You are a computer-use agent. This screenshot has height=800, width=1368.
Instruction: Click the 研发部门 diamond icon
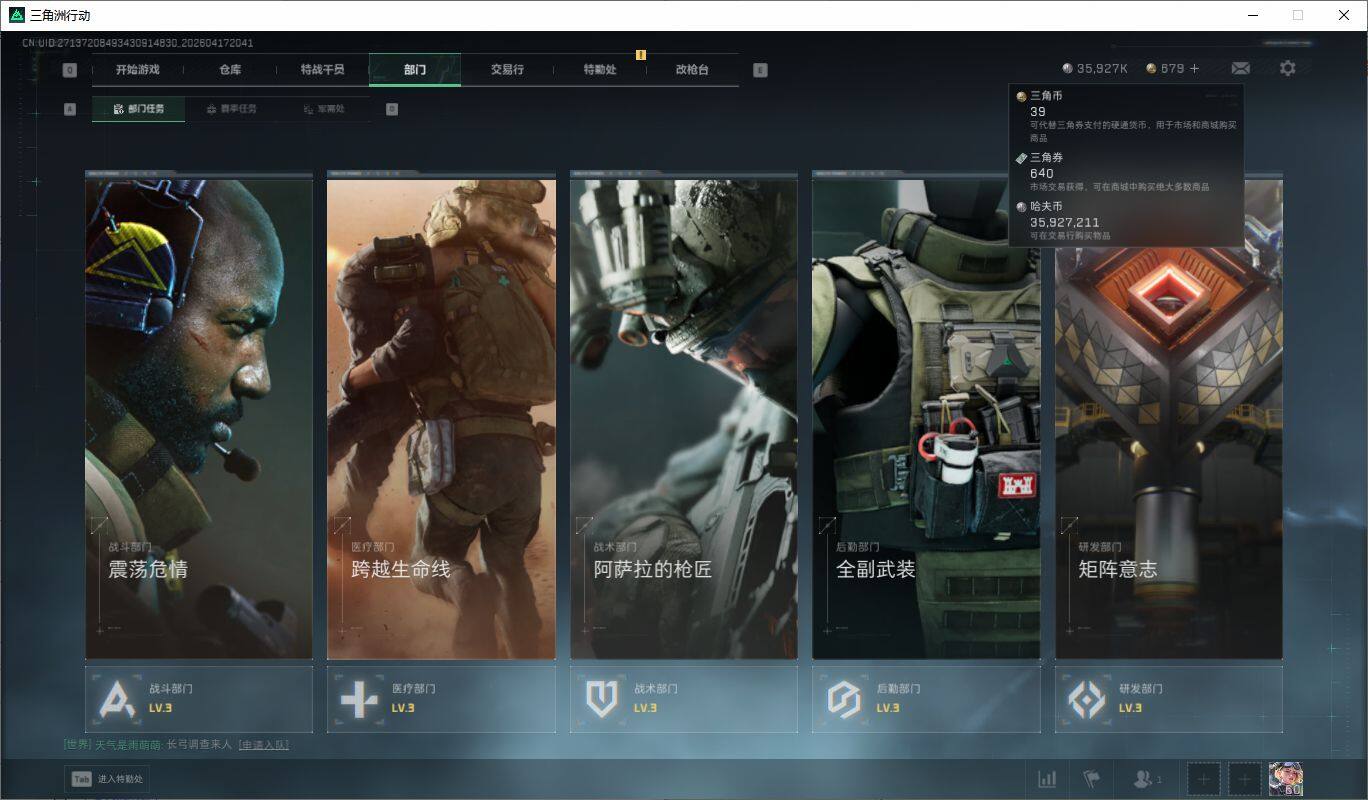(1087, 698)
